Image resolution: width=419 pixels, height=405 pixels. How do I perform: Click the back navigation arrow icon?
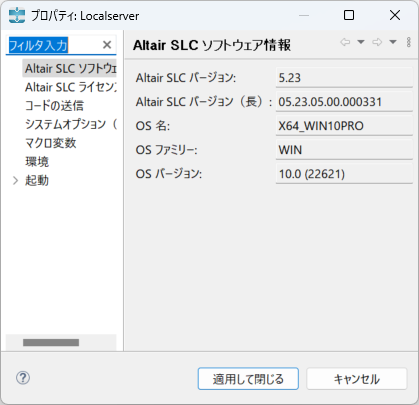(345, 42)
